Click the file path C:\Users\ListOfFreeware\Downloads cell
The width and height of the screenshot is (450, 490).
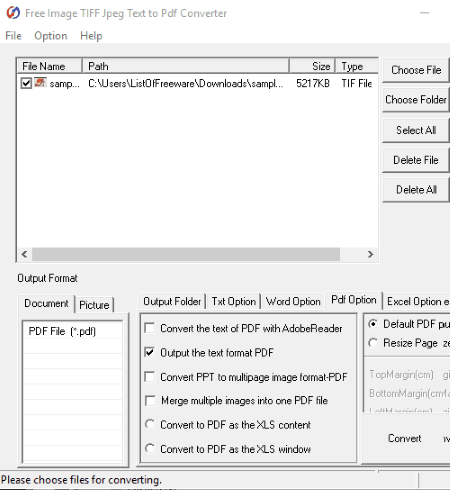click(x=186, y=83)
